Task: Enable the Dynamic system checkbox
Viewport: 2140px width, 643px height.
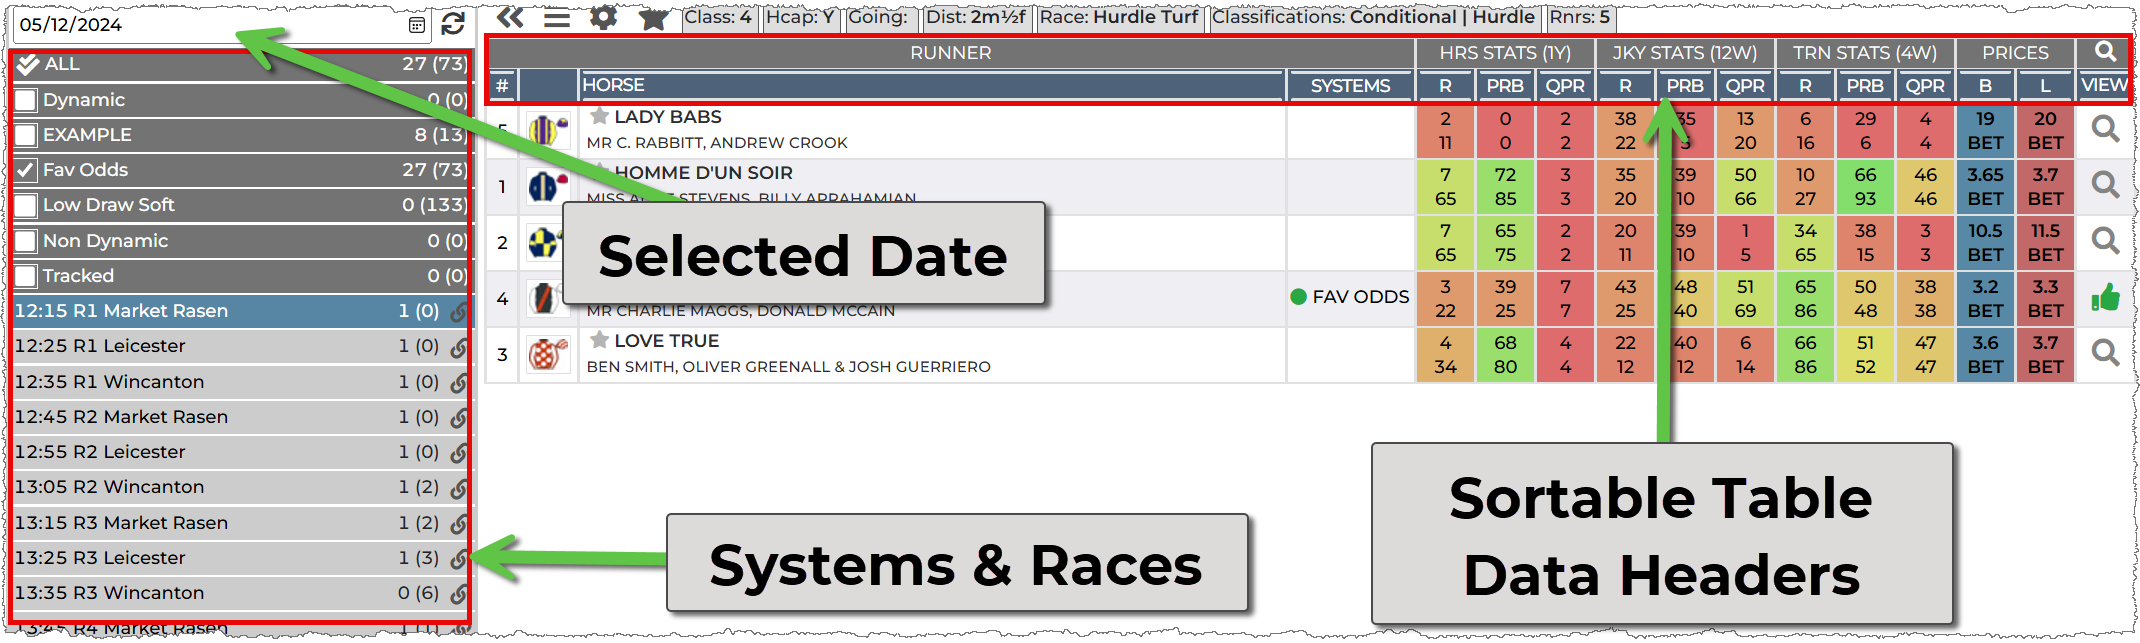Action: click(26, 100)
